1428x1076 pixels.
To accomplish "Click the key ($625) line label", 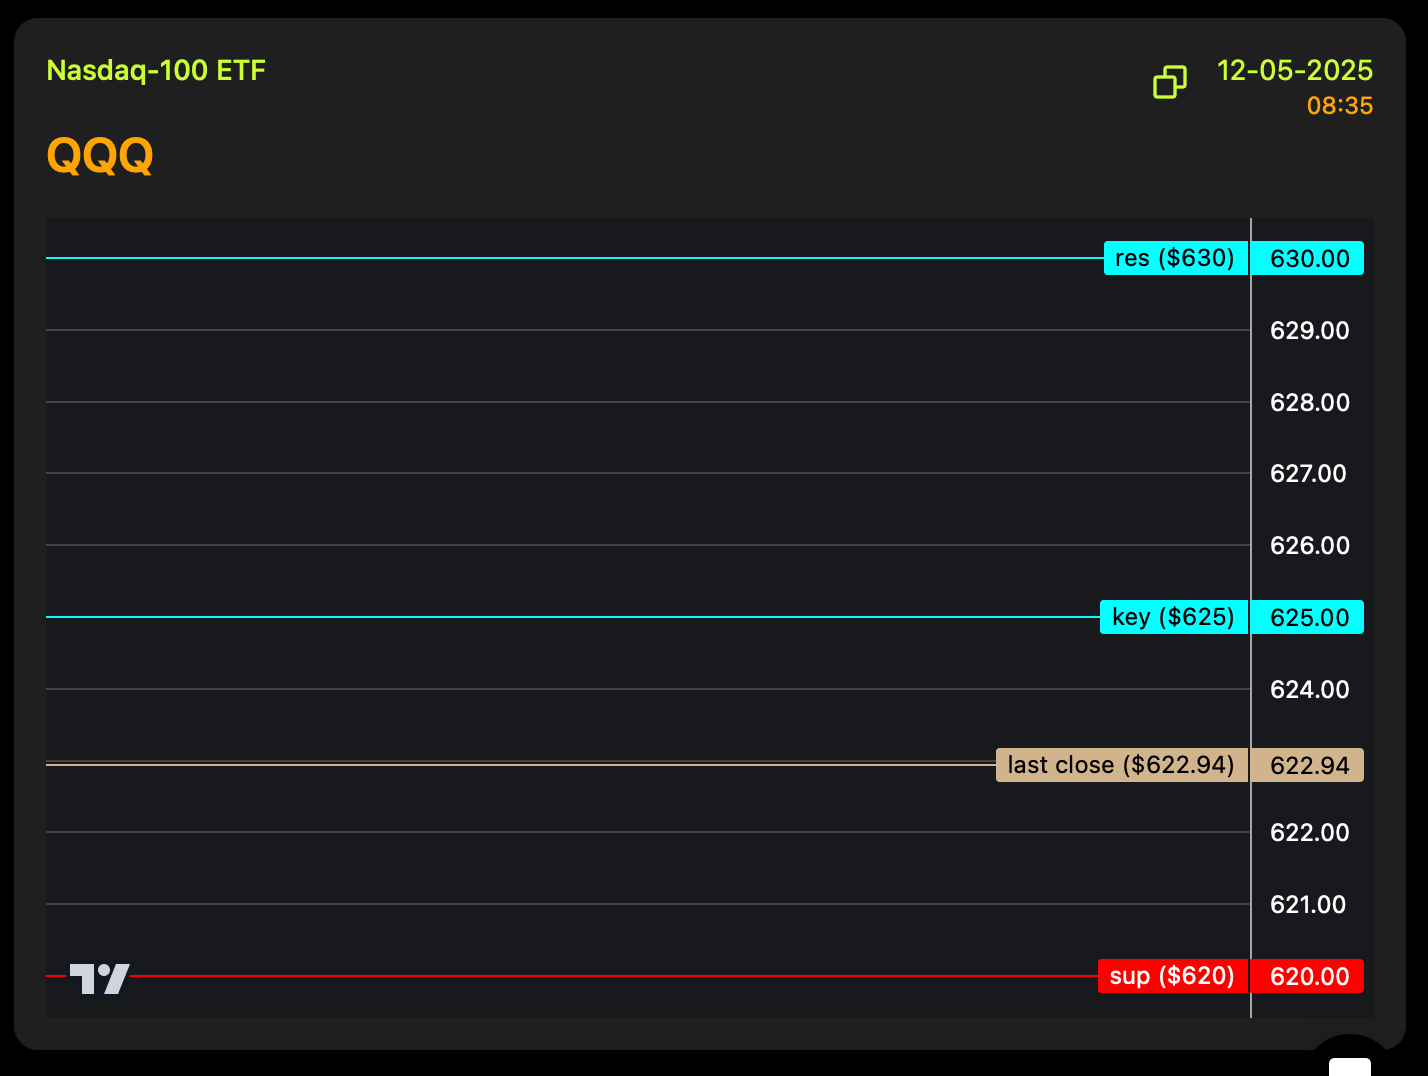I will [x=1173, y=617].
